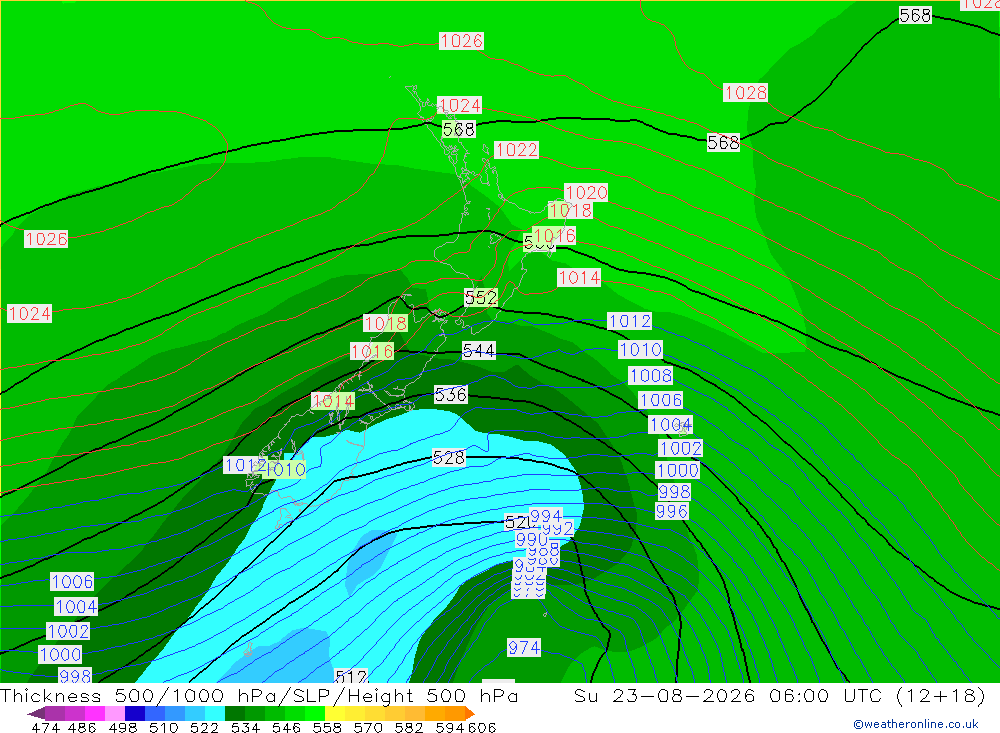The image size is (1000, 733).
Task: Click the purple 474 swatch in the legend
Action: tap(55, 713)
